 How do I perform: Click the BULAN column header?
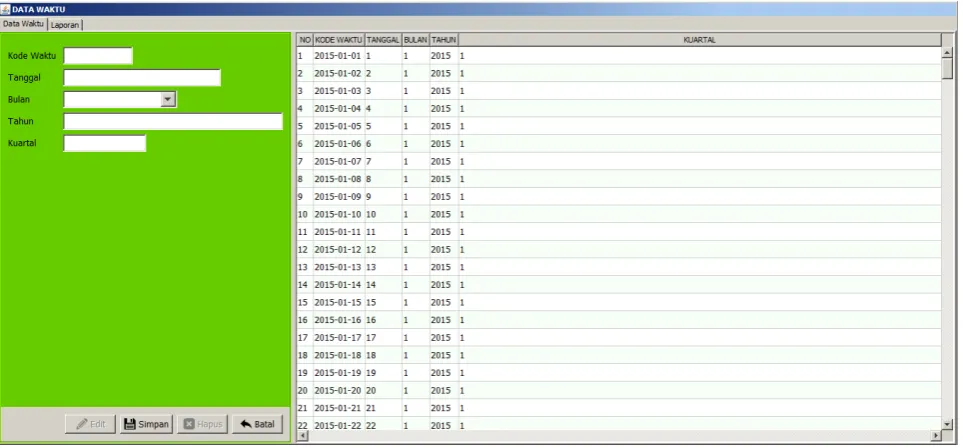pyautogui.click(x=416, y=40)
